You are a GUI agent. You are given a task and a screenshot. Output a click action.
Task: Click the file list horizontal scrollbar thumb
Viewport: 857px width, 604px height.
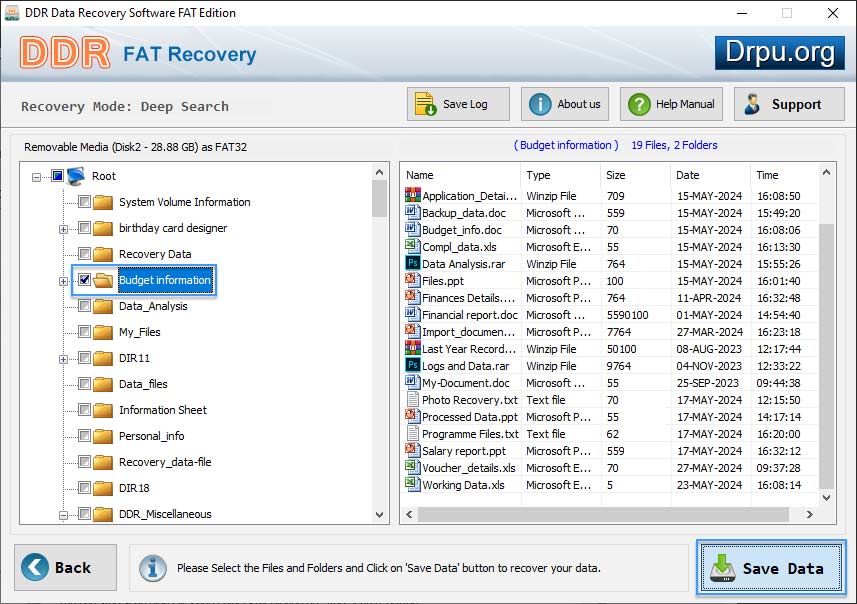pos(603,514)
